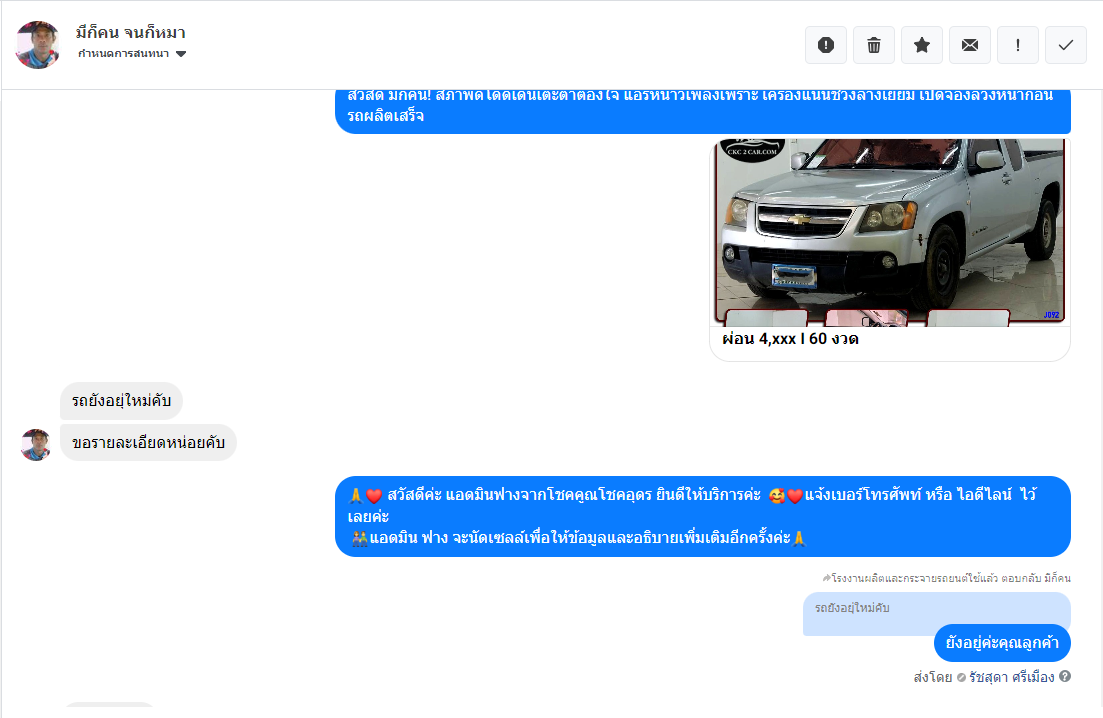Click the spam report exclamation-circle icon
The width and height of the screenshot is (1103, 718).
826,45
